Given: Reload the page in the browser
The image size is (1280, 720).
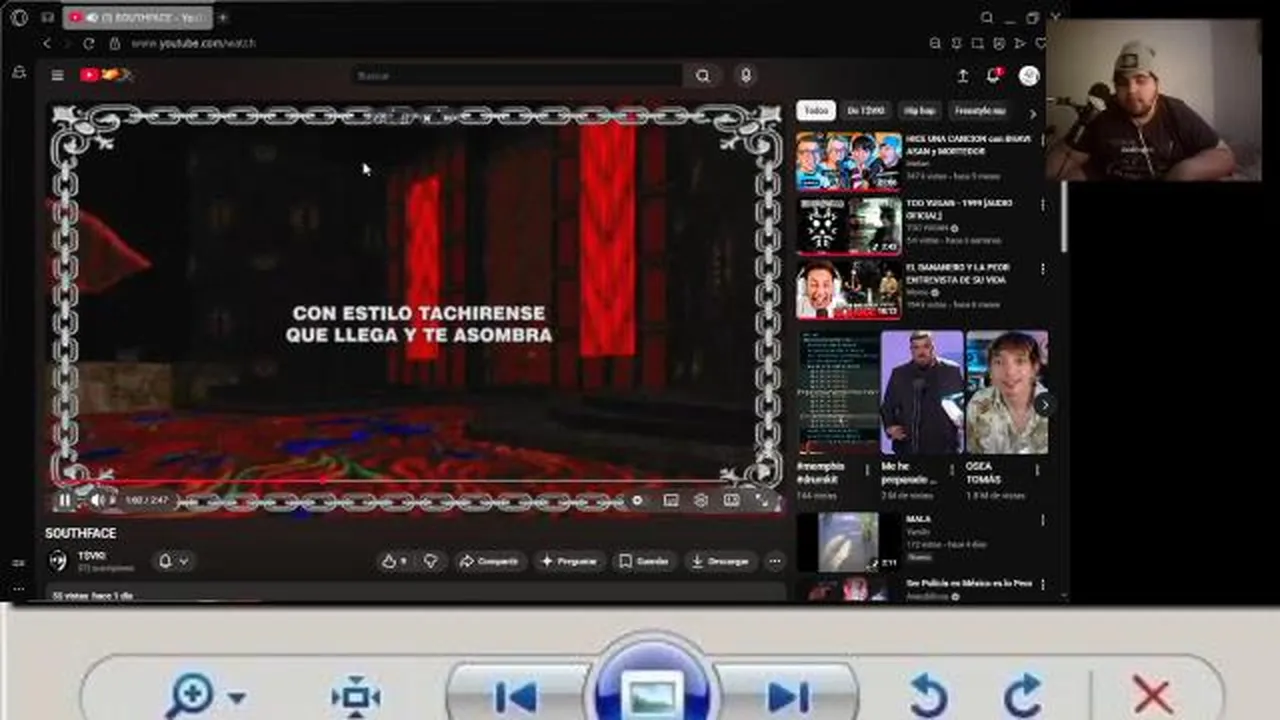Looking at the screenshot, I should pyautogui.click(x=88, y=44).
